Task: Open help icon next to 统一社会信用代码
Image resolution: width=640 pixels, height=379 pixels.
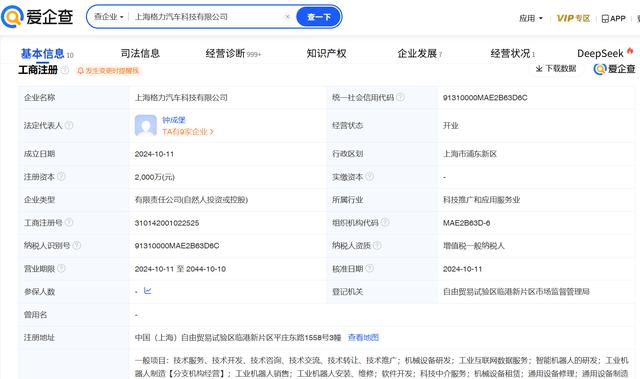Action: pyautogui.click(x=400, y=97)
